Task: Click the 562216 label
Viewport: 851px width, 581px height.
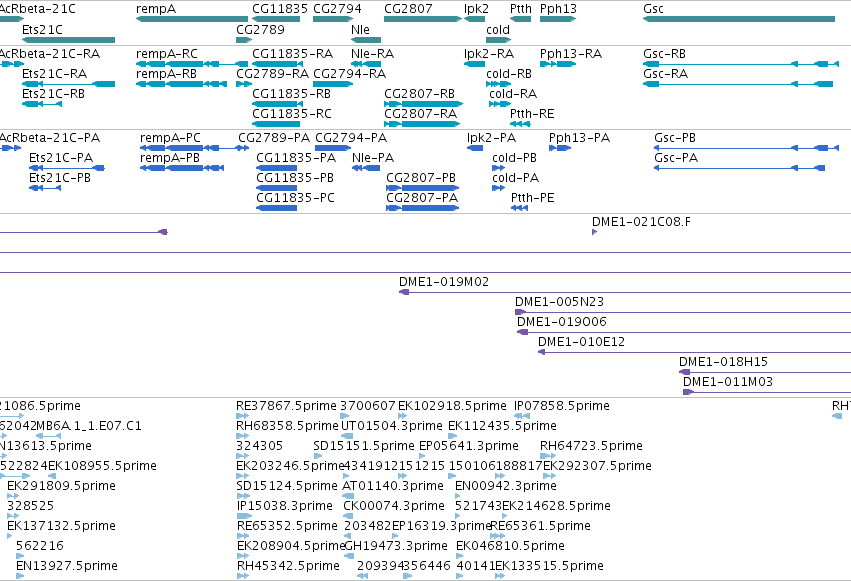Action: click(40, 546)
